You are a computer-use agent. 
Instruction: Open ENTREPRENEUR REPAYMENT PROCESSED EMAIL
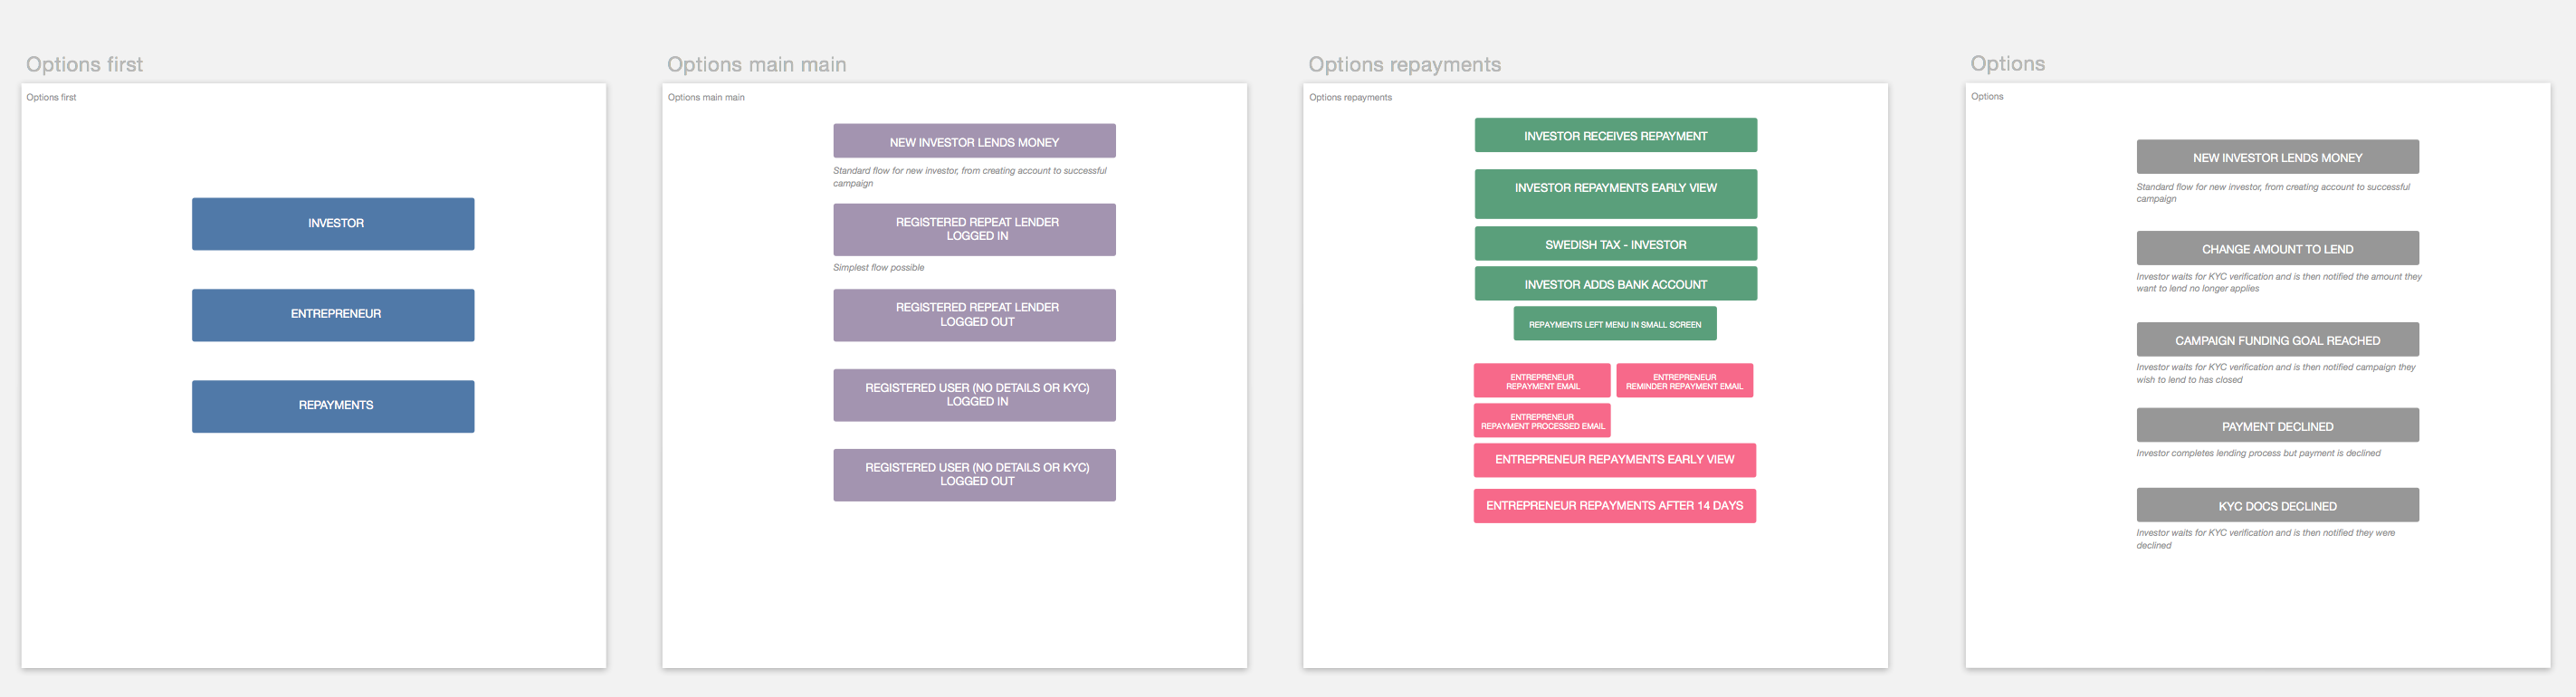1541,421
